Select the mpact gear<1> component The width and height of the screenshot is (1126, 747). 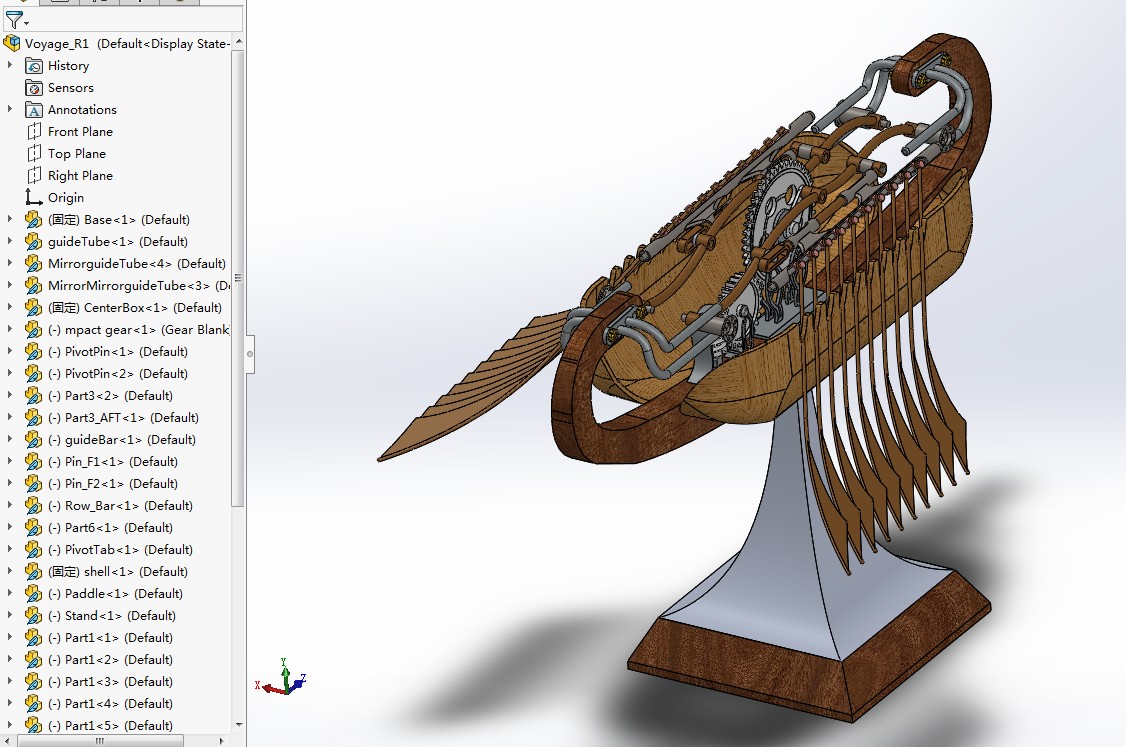tap(138, 330)
